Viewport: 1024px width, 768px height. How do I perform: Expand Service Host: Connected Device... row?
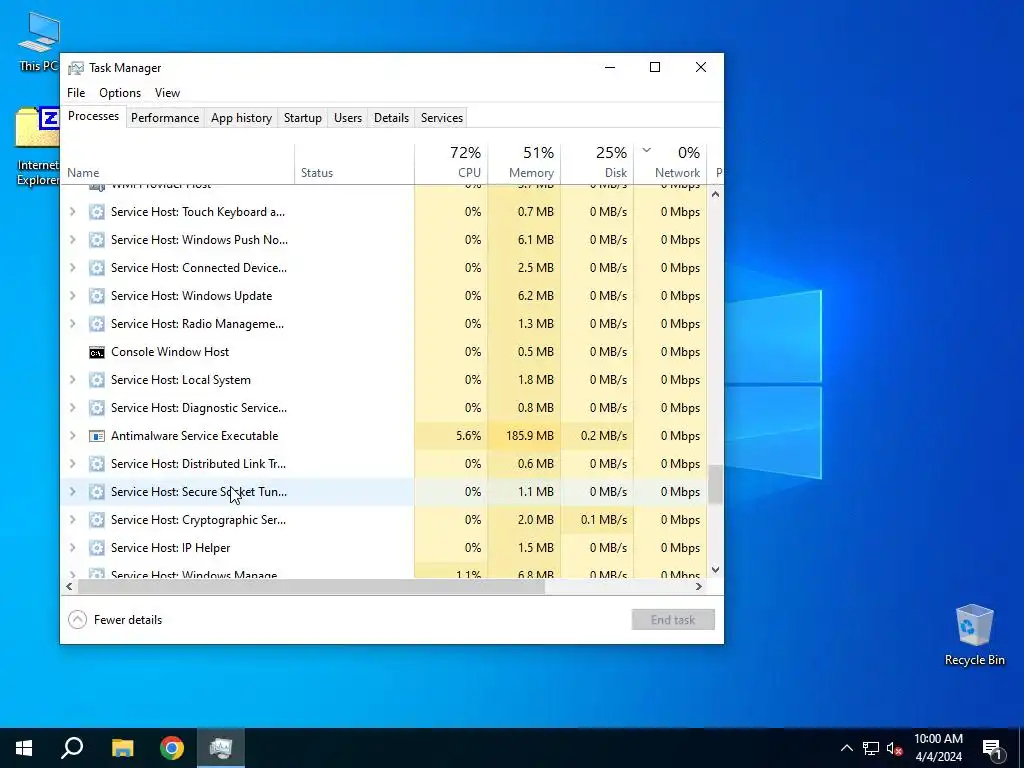coord(72,268)
